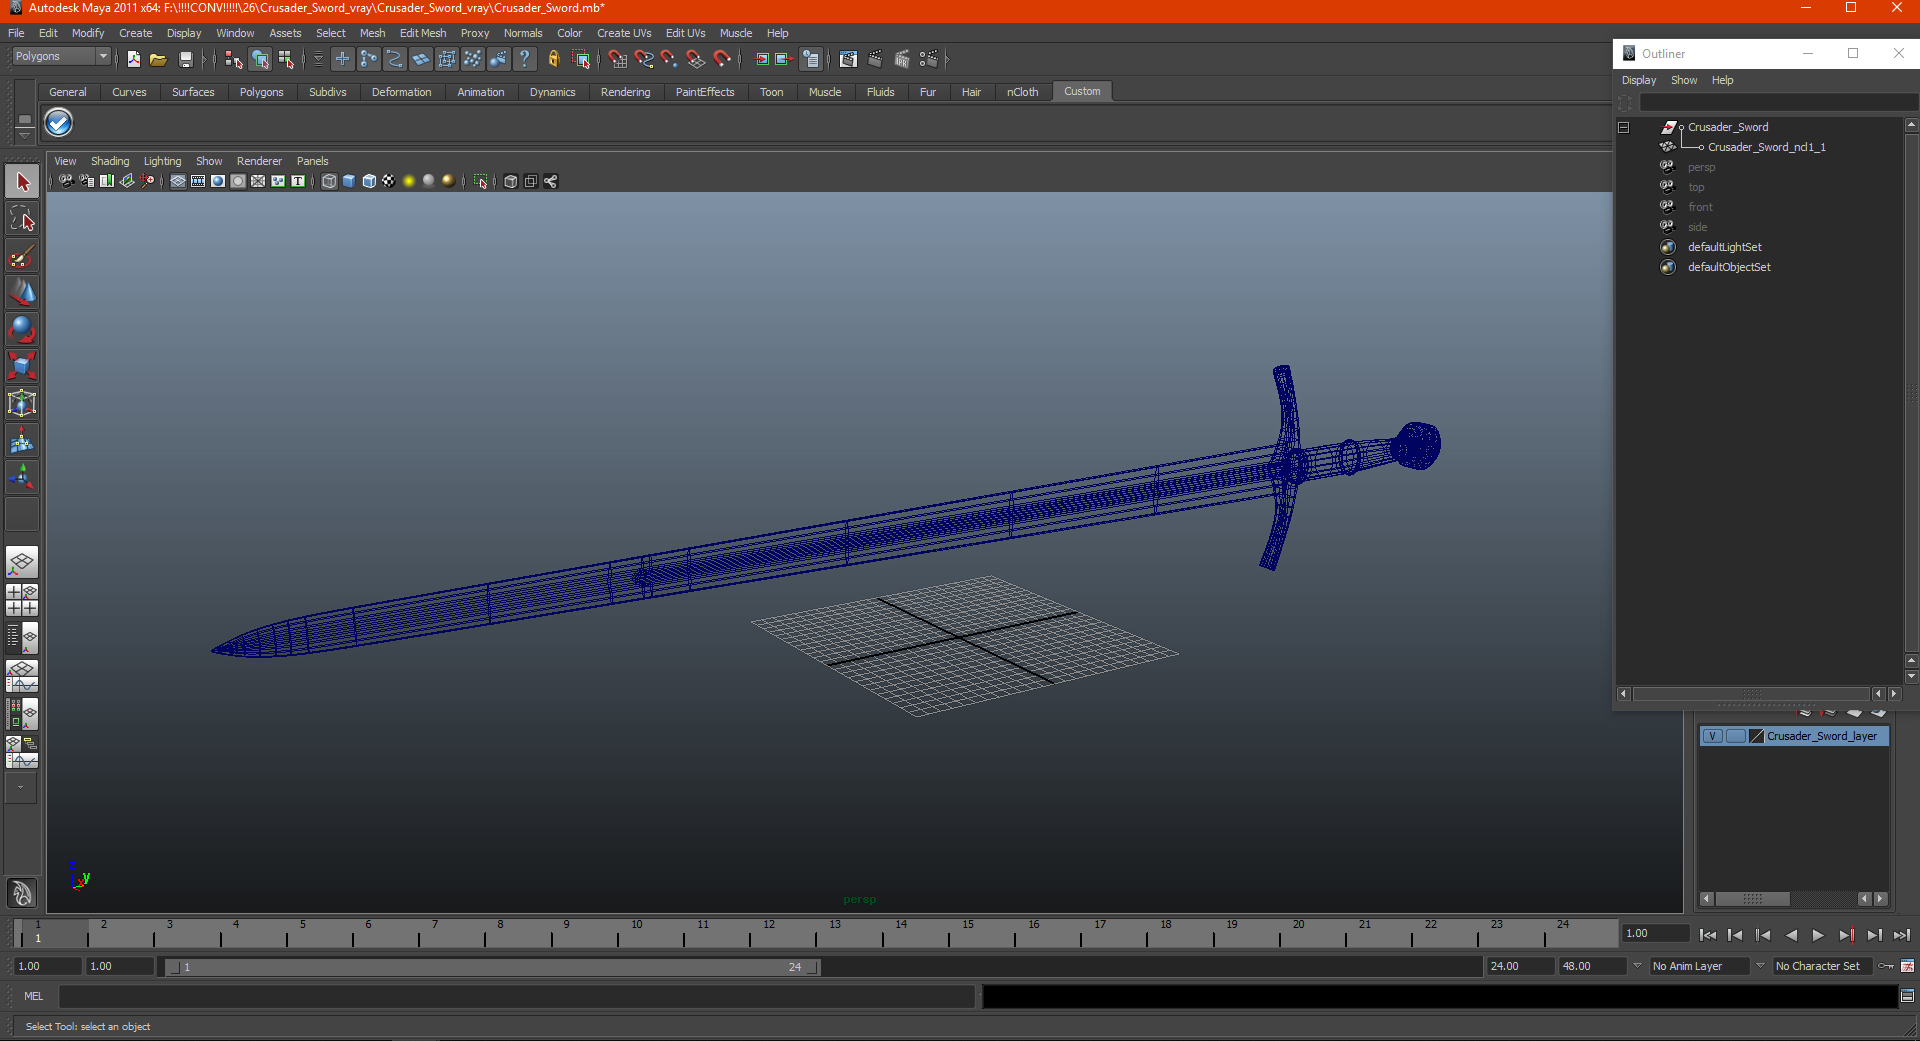The image size is (1920, 1041).
Task: Click snap to curves magnet icon
Action: [644, 60]
